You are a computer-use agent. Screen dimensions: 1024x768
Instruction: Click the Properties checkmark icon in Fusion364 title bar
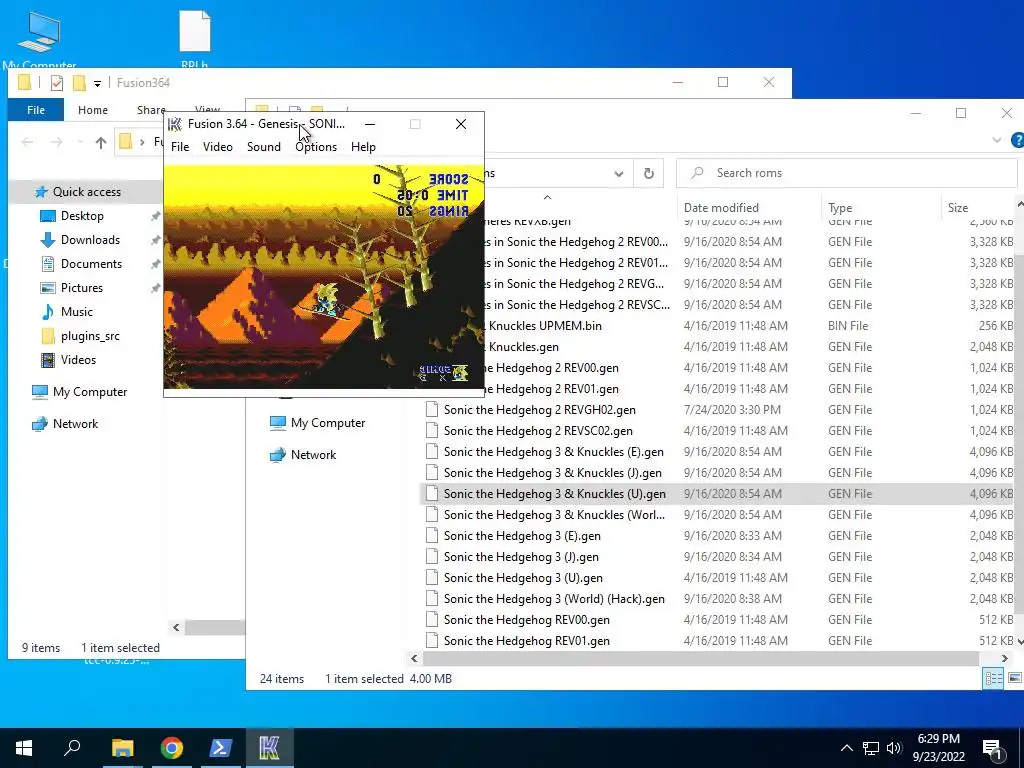[57, 83]
